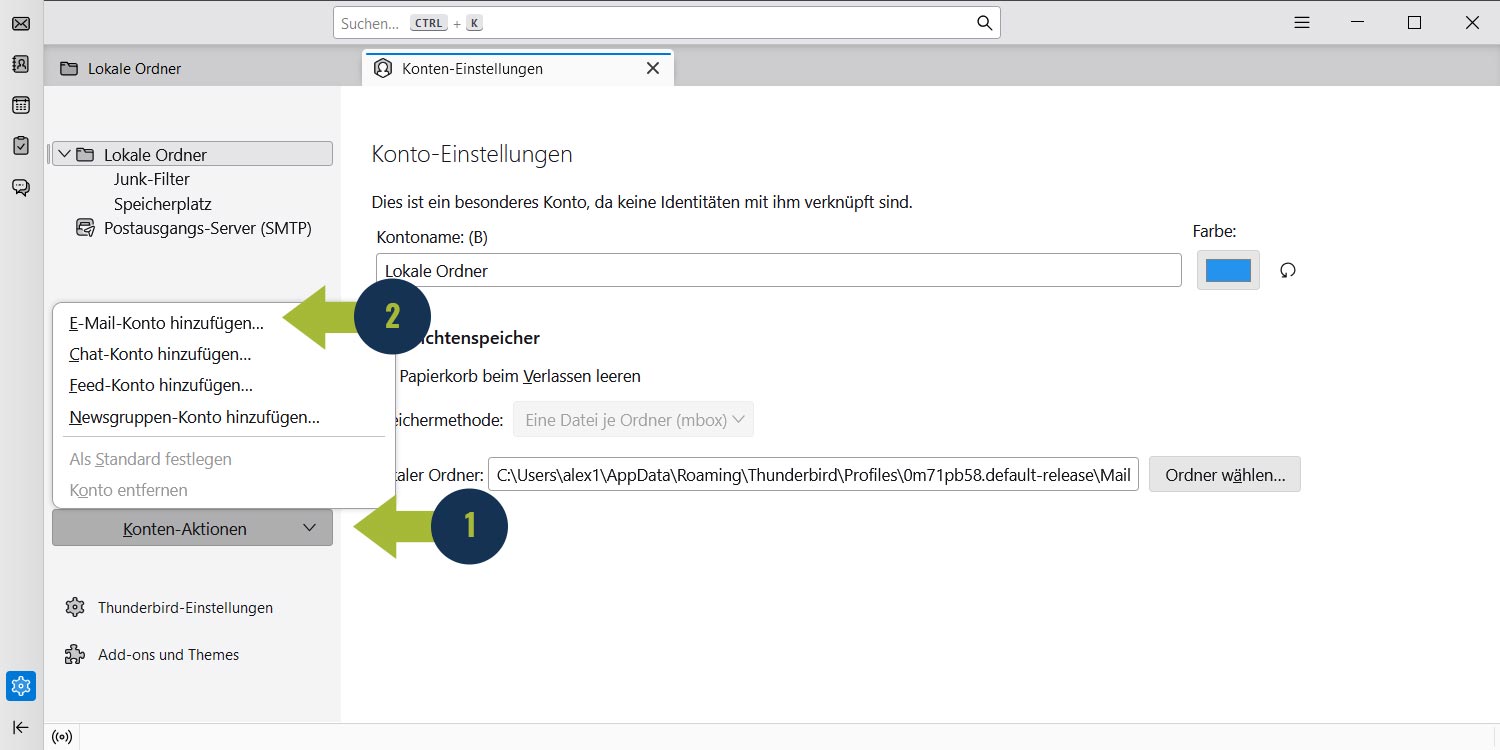Viewport: 1500px width, 750px height.
Task: Click the Lokale Ordner folder icon in tree
Action: [x=85, y=154]
